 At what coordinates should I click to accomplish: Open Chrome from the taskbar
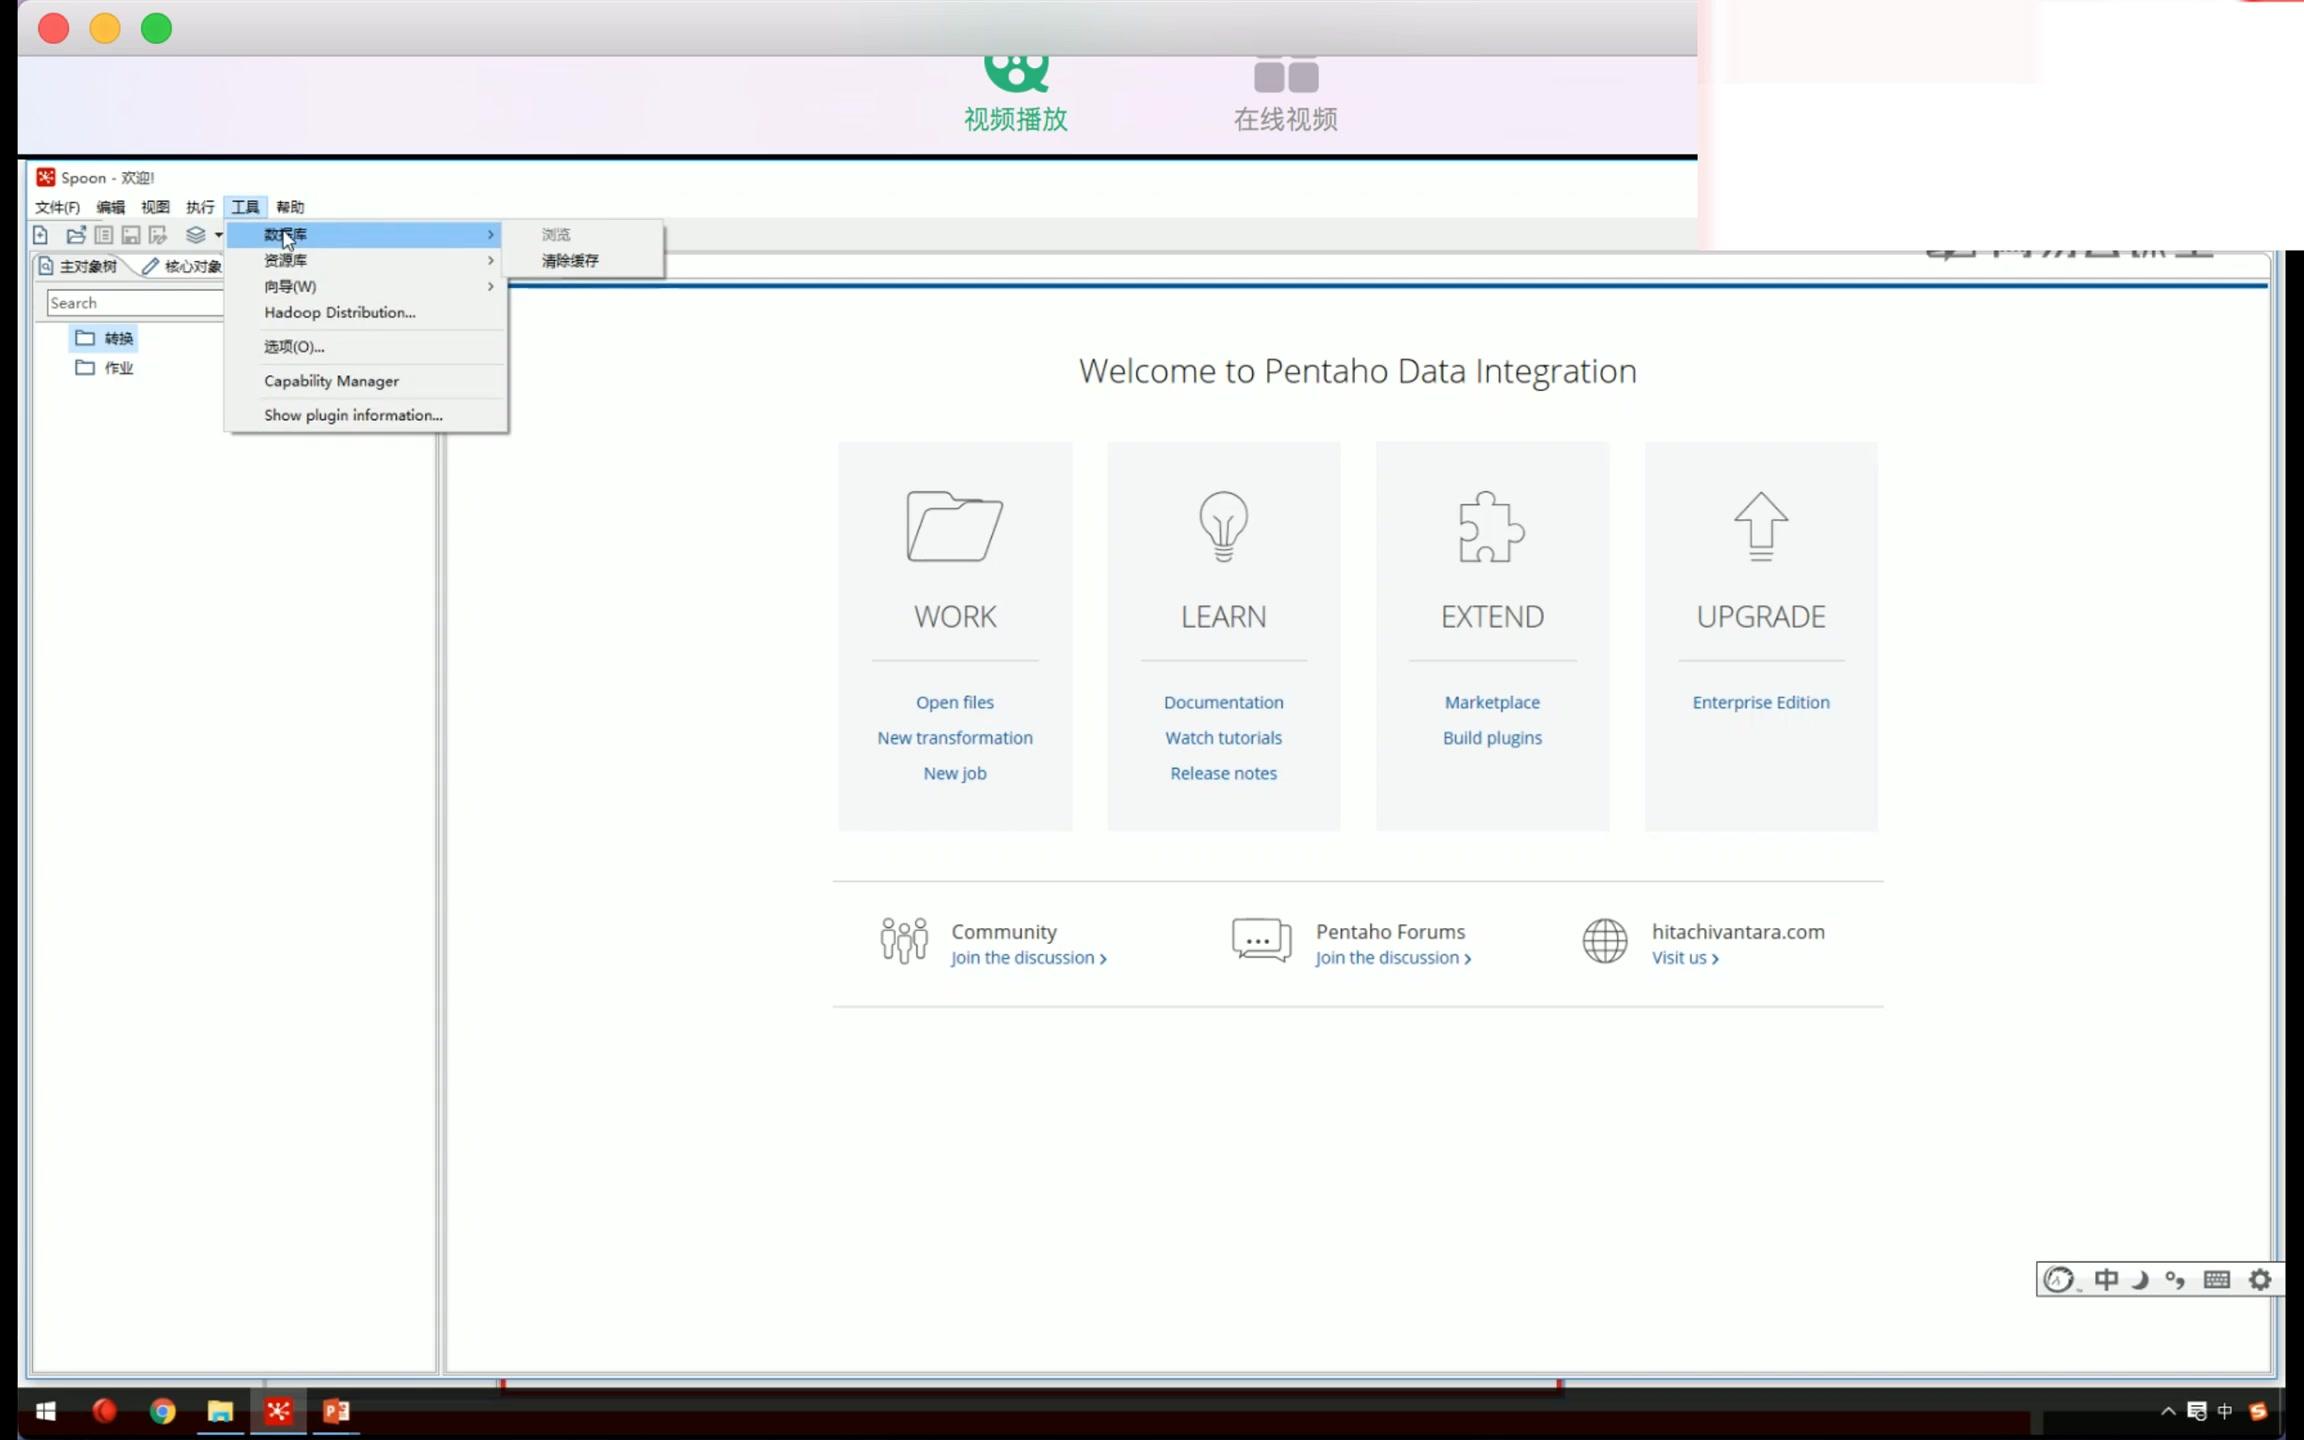coord(162,1411)
